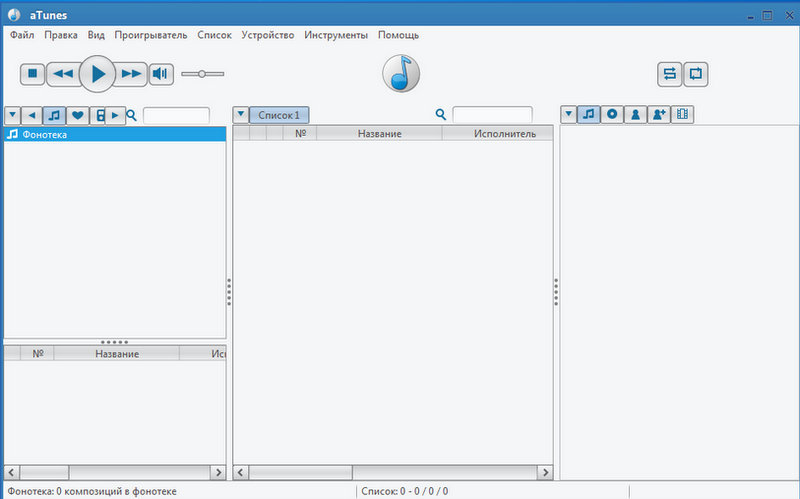Open the context panel options dropdown arrow
Image resolution: width=800 pixels, height=499 pixels.
click(x=568, y=114)
